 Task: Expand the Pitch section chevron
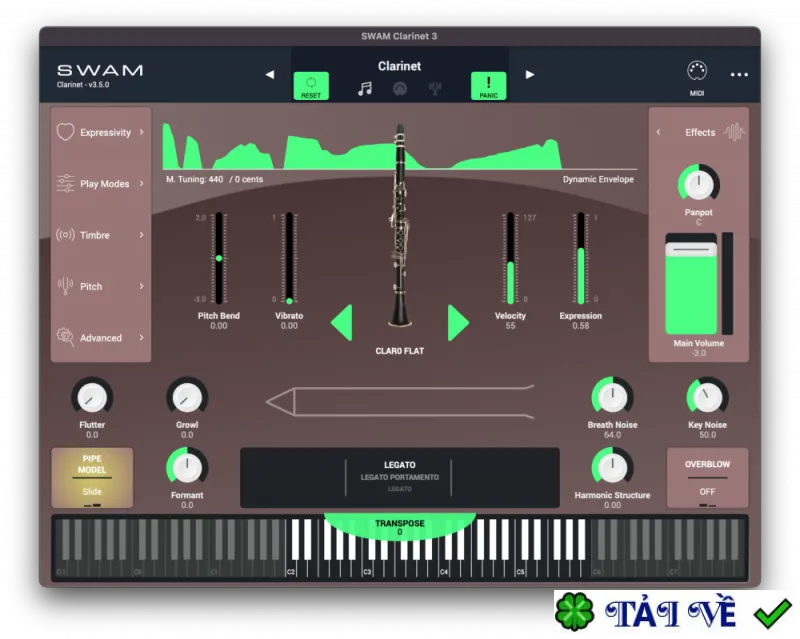(141, 286)
